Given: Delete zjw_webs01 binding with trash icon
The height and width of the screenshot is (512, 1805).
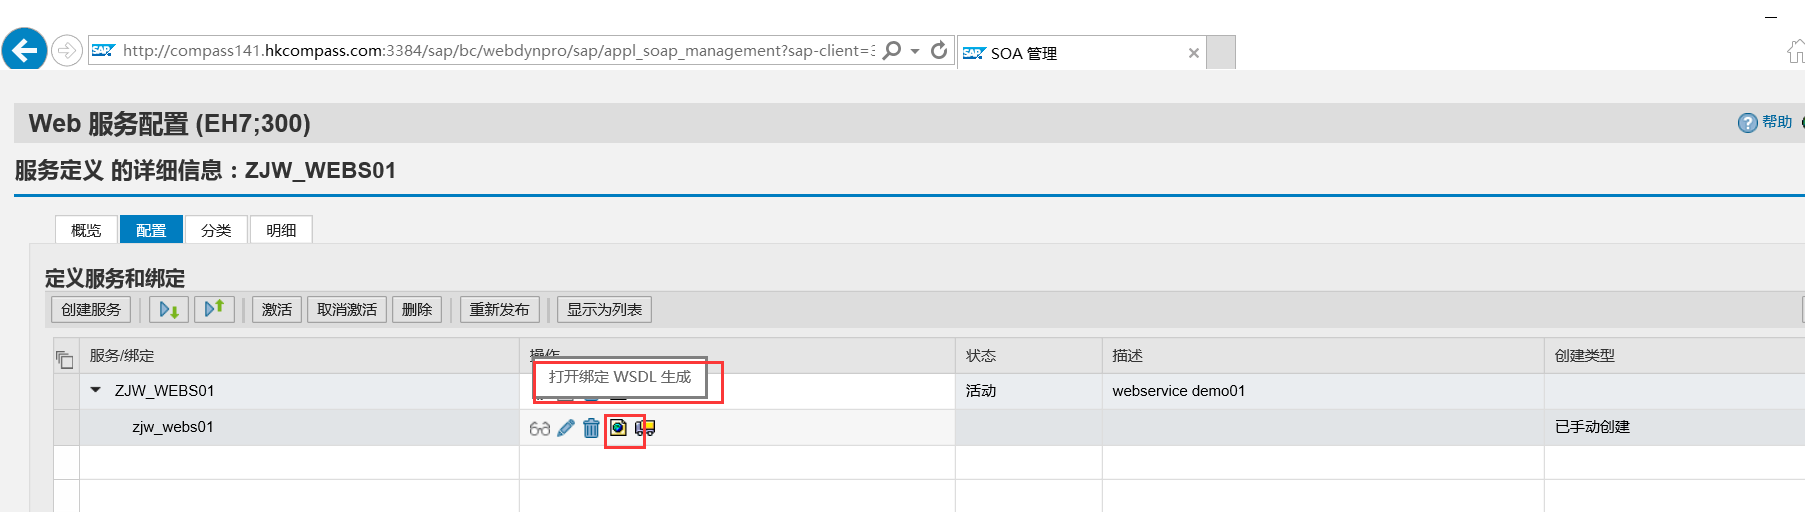Looking at the screenshot, I should pyautogui.click(x=592, y=428).
